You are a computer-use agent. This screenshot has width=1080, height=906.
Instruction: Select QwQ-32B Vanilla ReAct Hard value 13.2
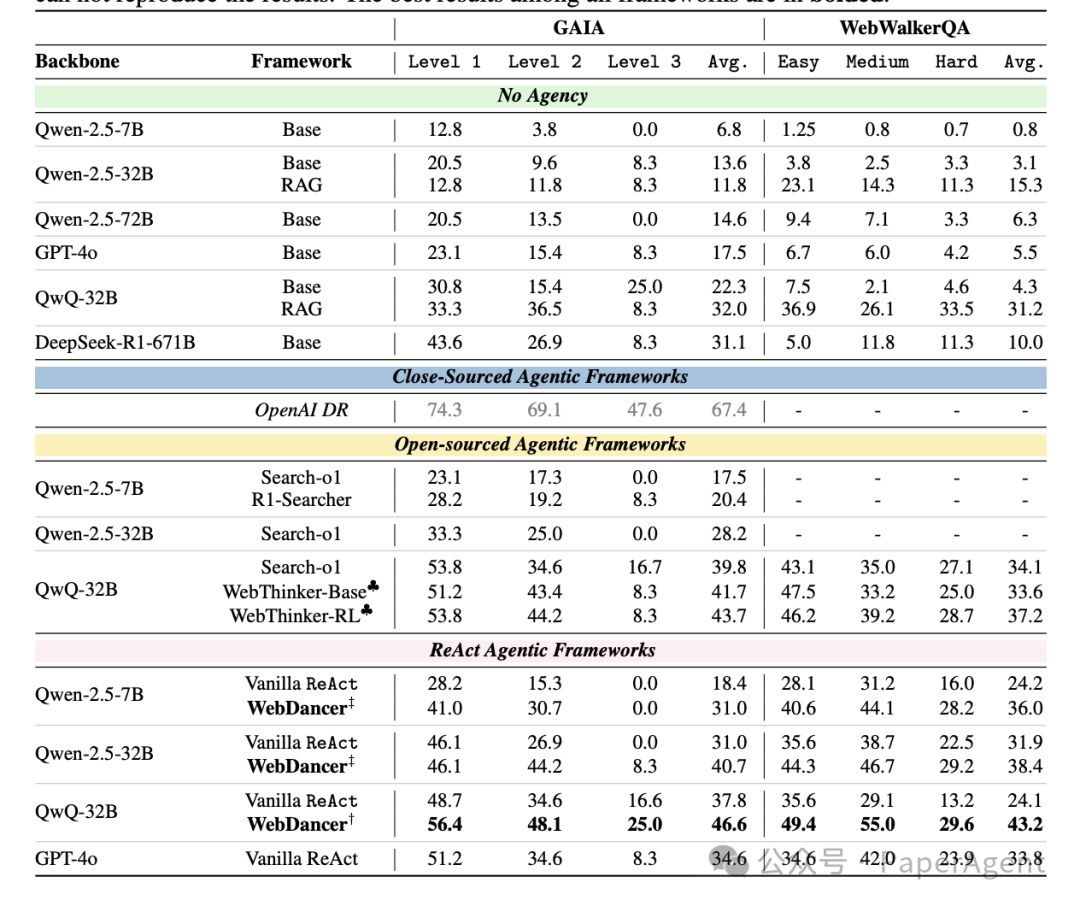pos(956,801)
